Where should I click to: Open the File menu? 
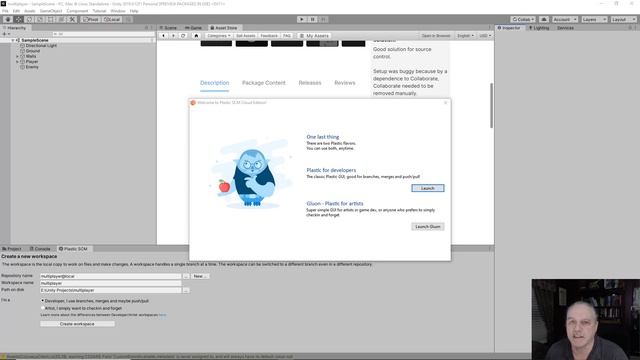pos(5,11)
